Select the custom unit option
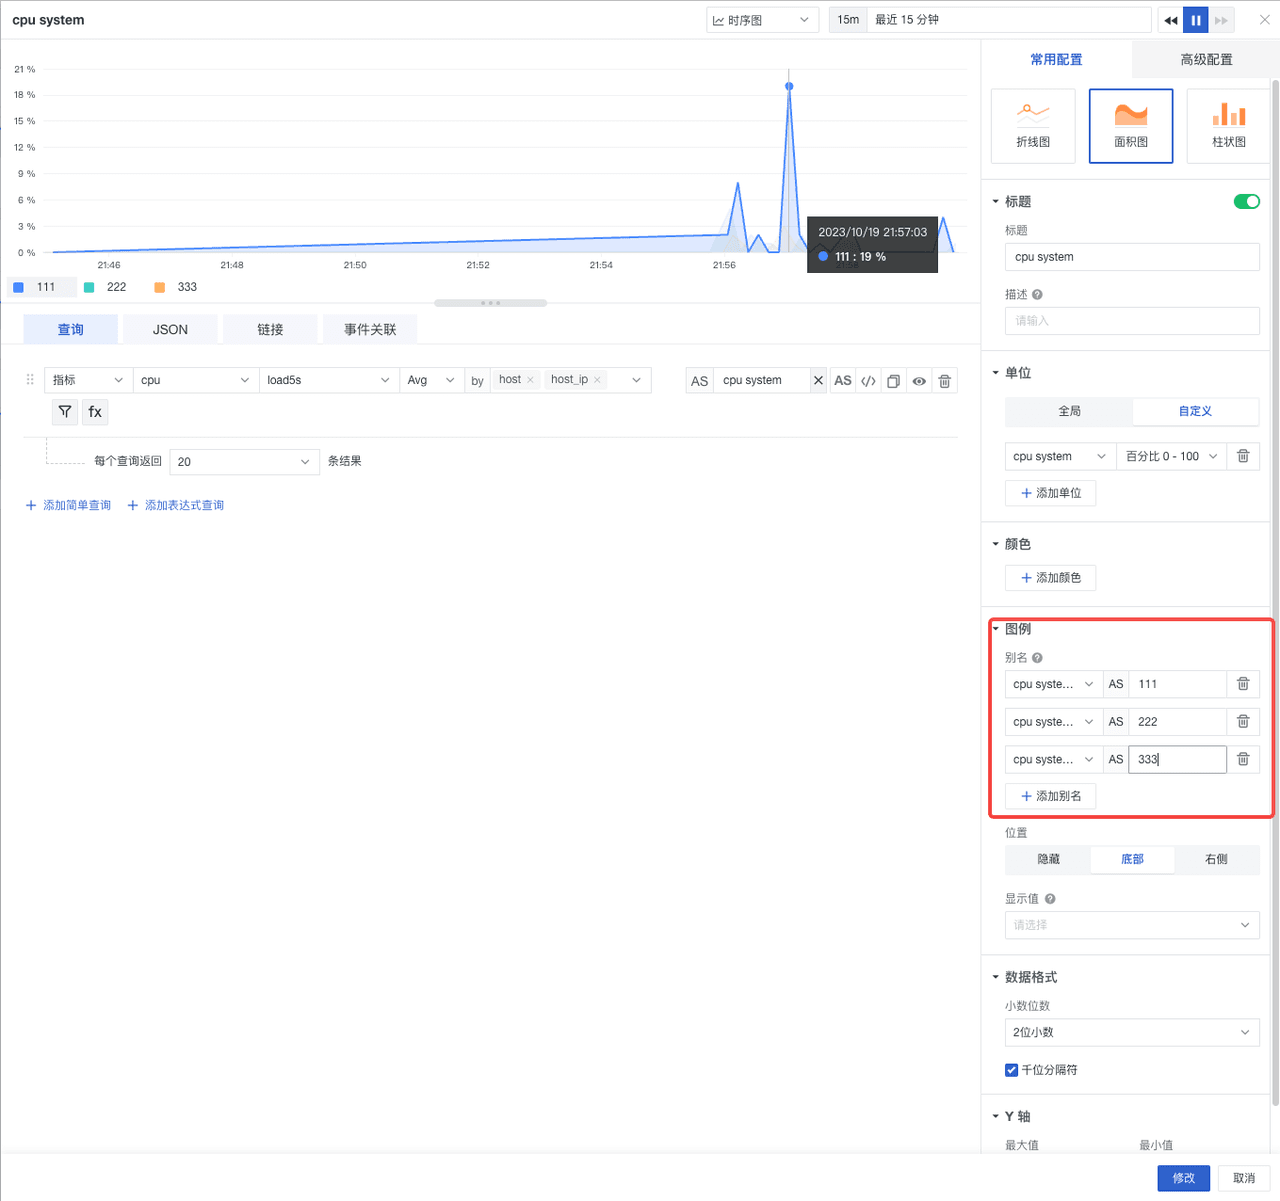Screen dimensions: 1280x1201 [1195, 411]
